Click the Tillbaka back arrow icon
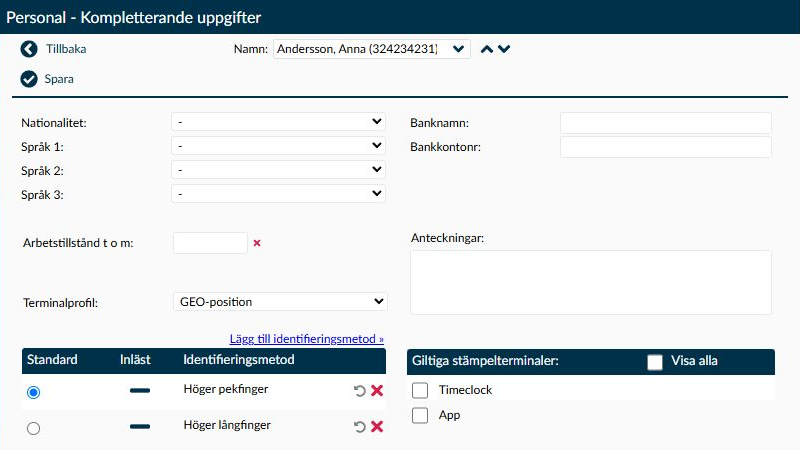 point(29,49)
